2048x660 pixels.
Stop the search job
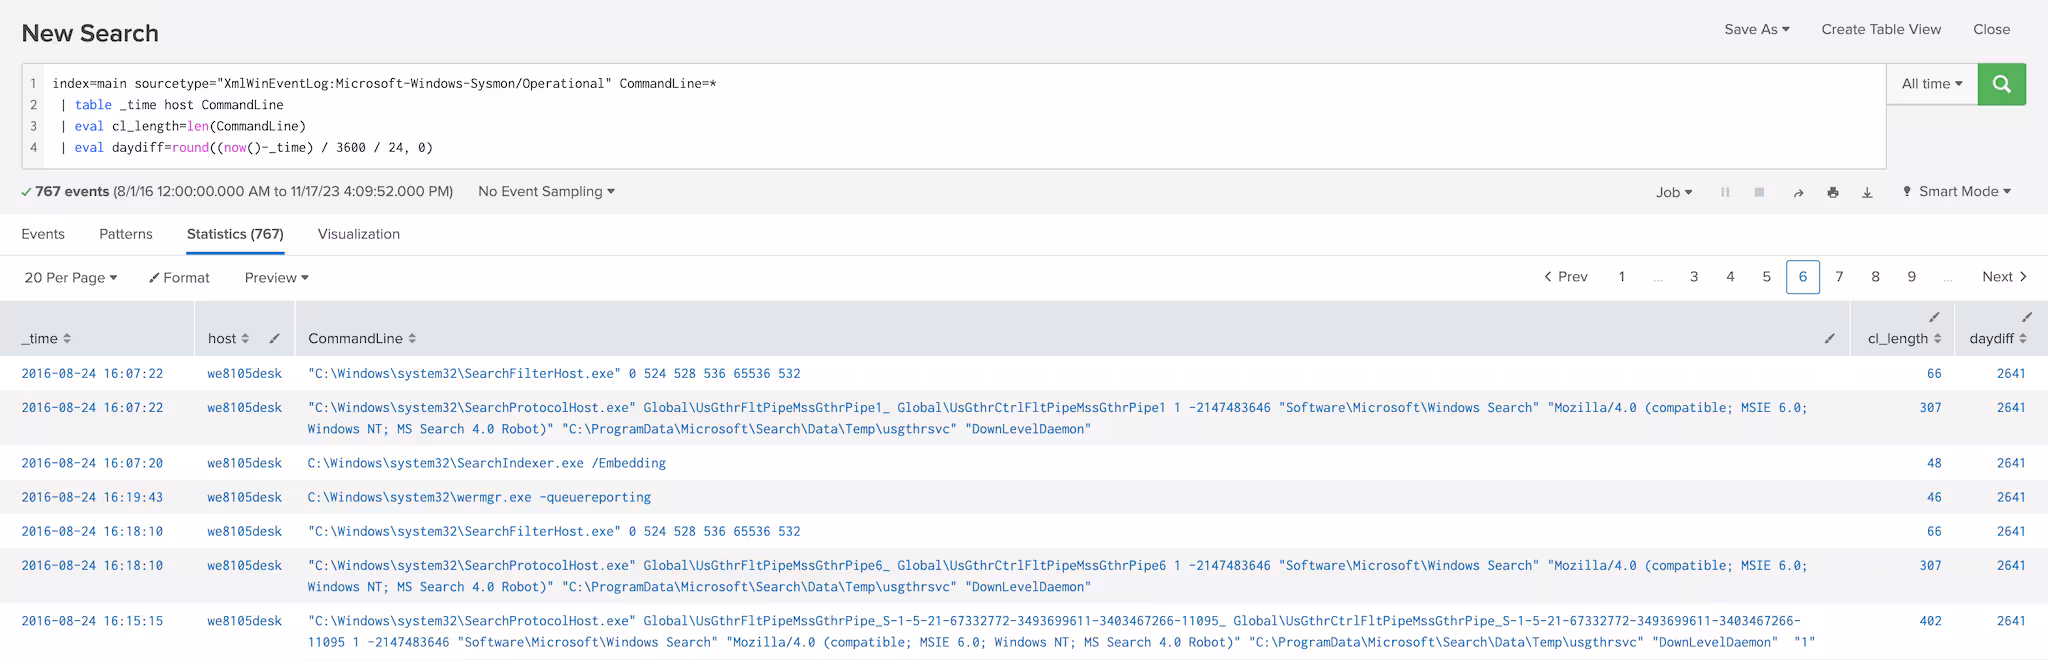[1759, 192]
